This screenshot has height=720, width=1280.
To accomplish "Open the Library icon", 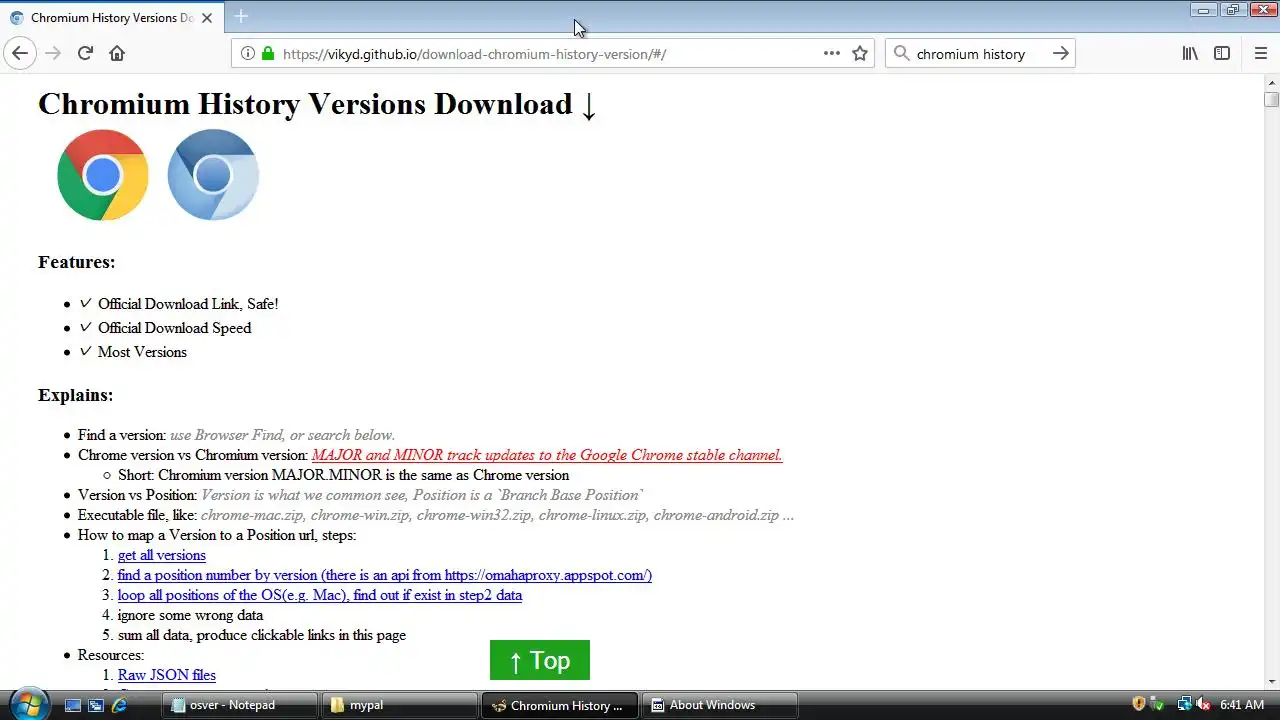I will click(1190, 53).
